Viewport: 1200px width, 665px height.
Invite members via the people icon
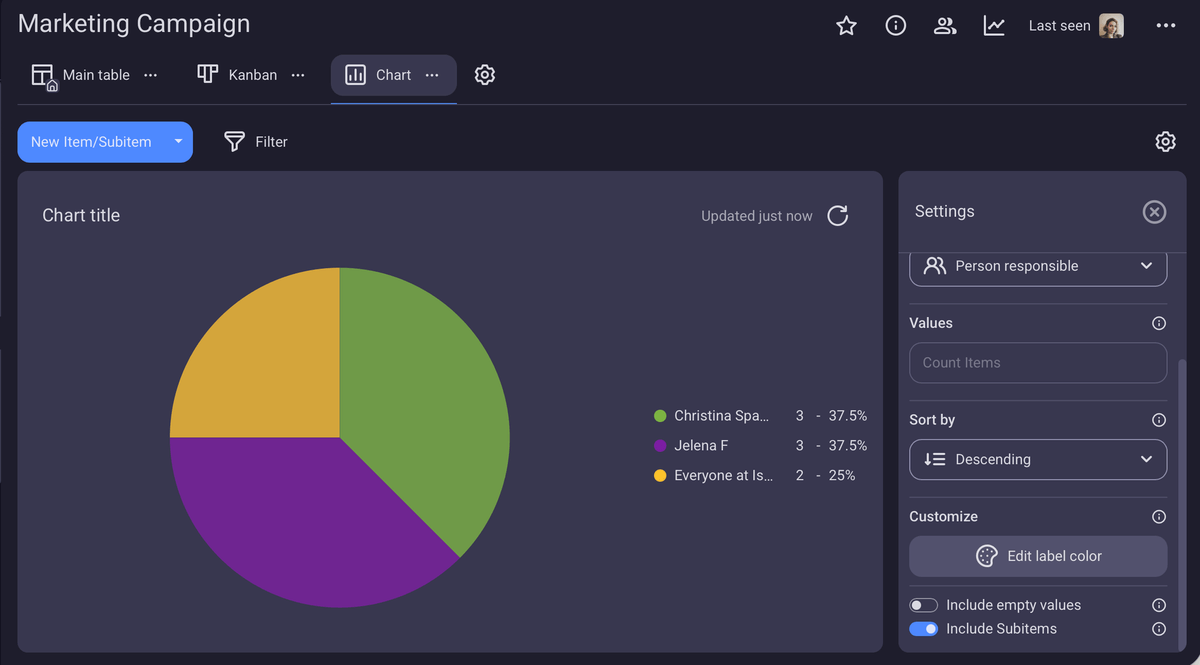(945, 26)
